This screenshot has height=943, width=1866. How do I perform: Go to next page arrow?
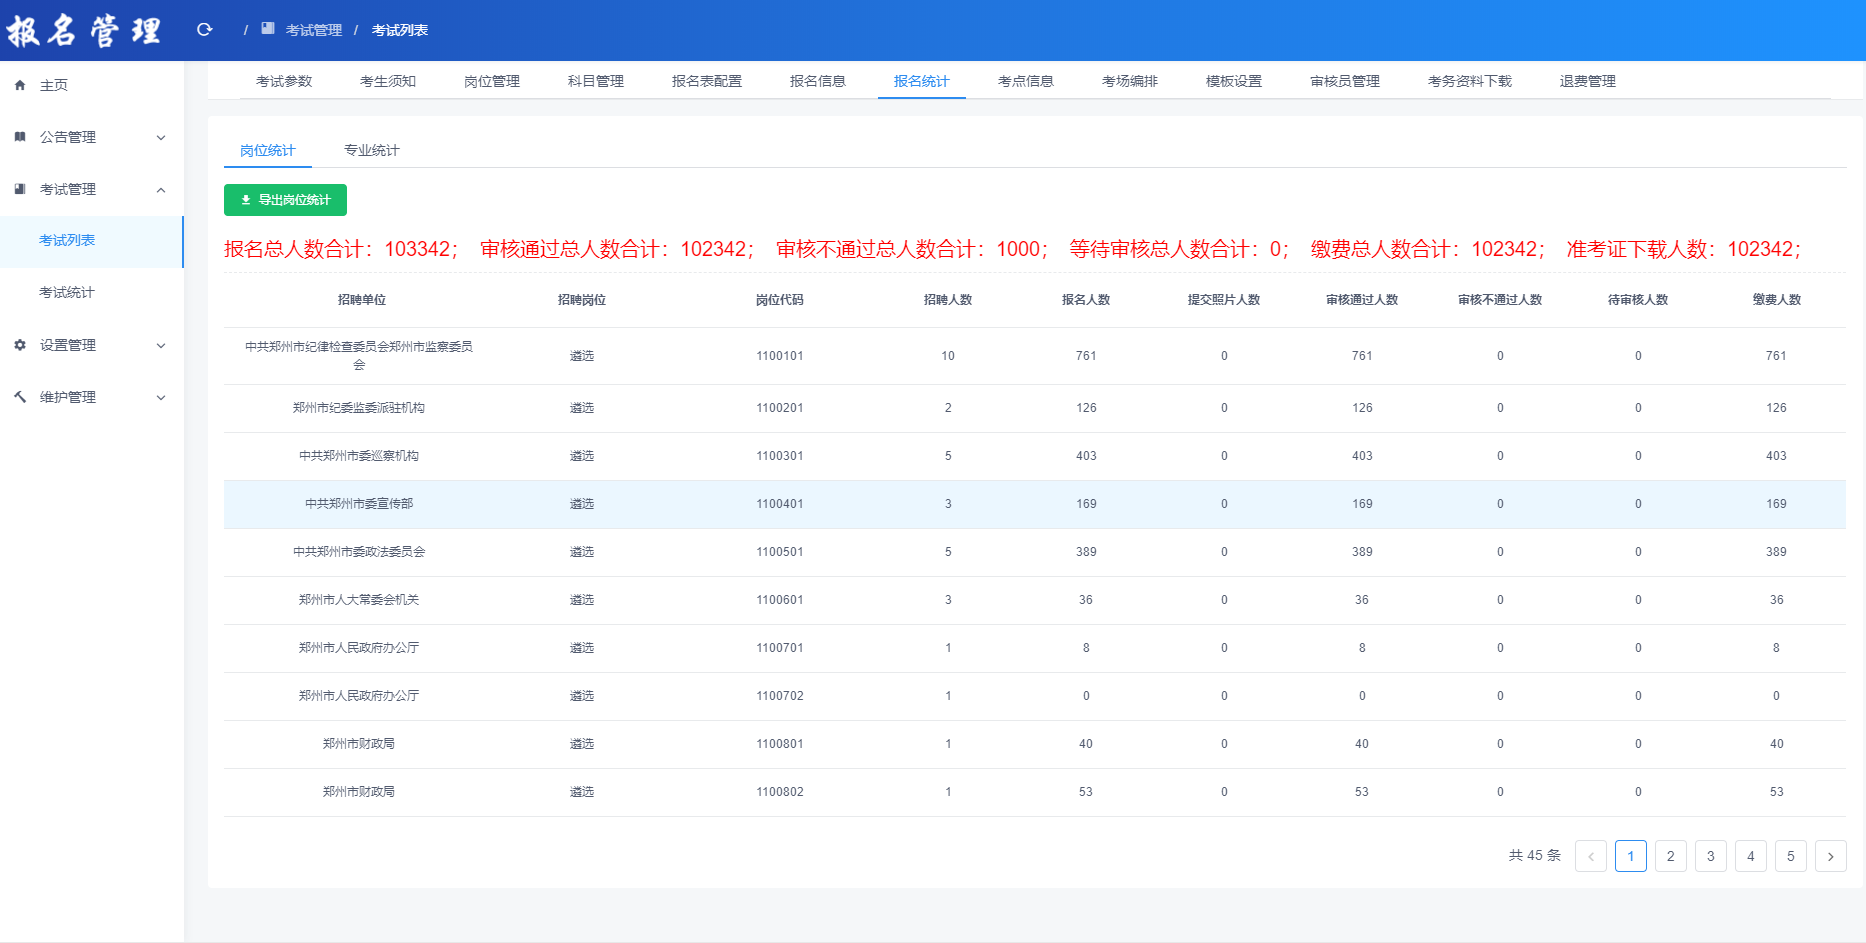tap(1830, 856)
